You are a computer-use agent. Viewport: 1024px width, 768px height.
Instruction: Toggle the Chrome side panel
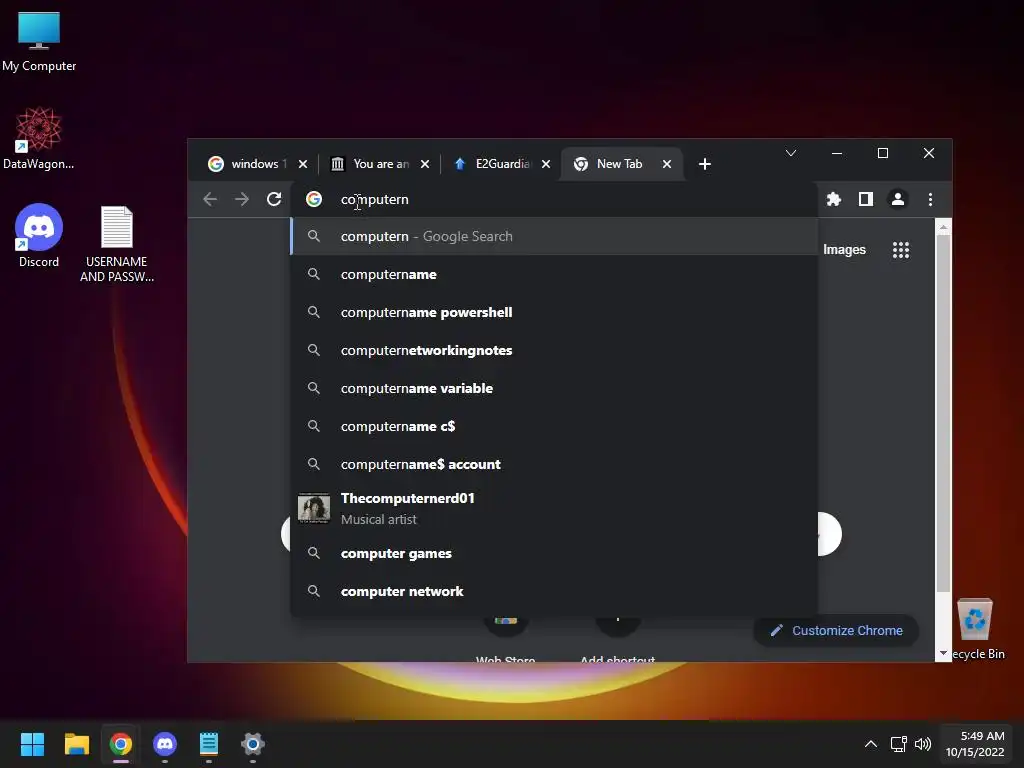point(866,199)
